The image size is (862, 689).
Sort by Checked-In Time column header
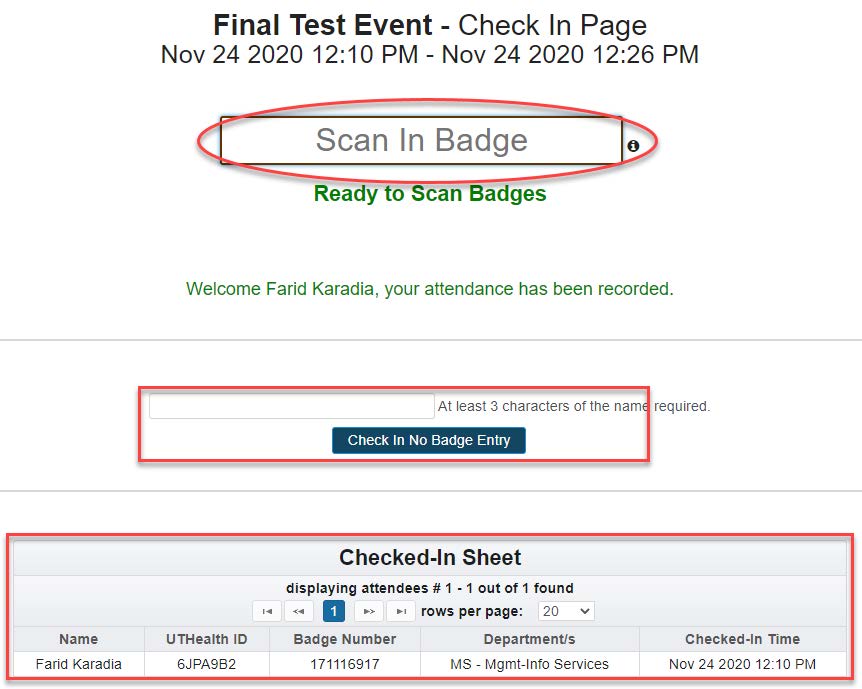[743, 639]
